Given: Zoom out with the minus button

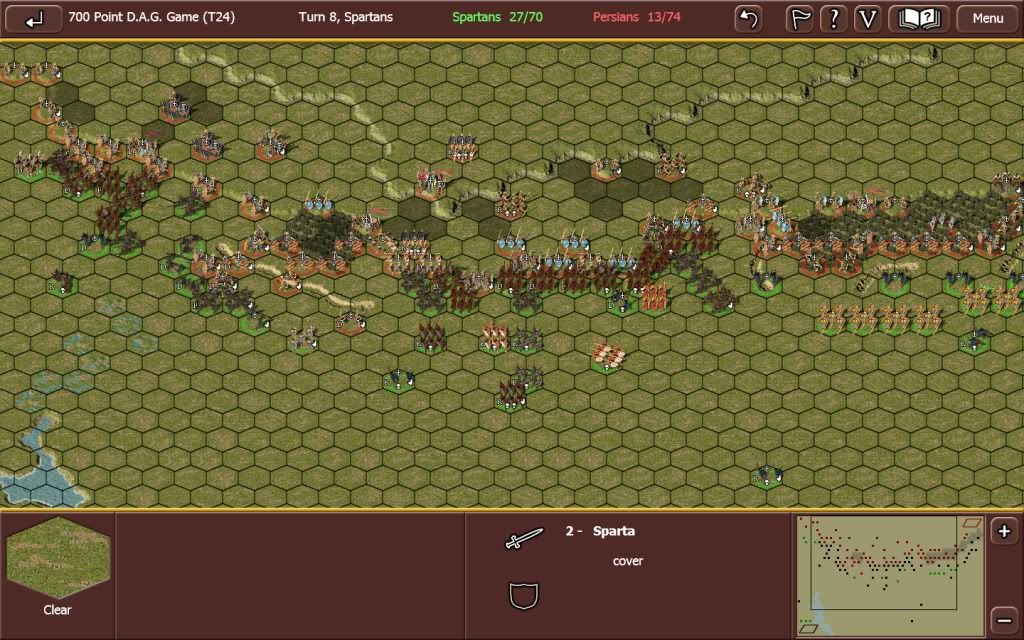Looking at the screenshot, I should [x=1004, y=618].
